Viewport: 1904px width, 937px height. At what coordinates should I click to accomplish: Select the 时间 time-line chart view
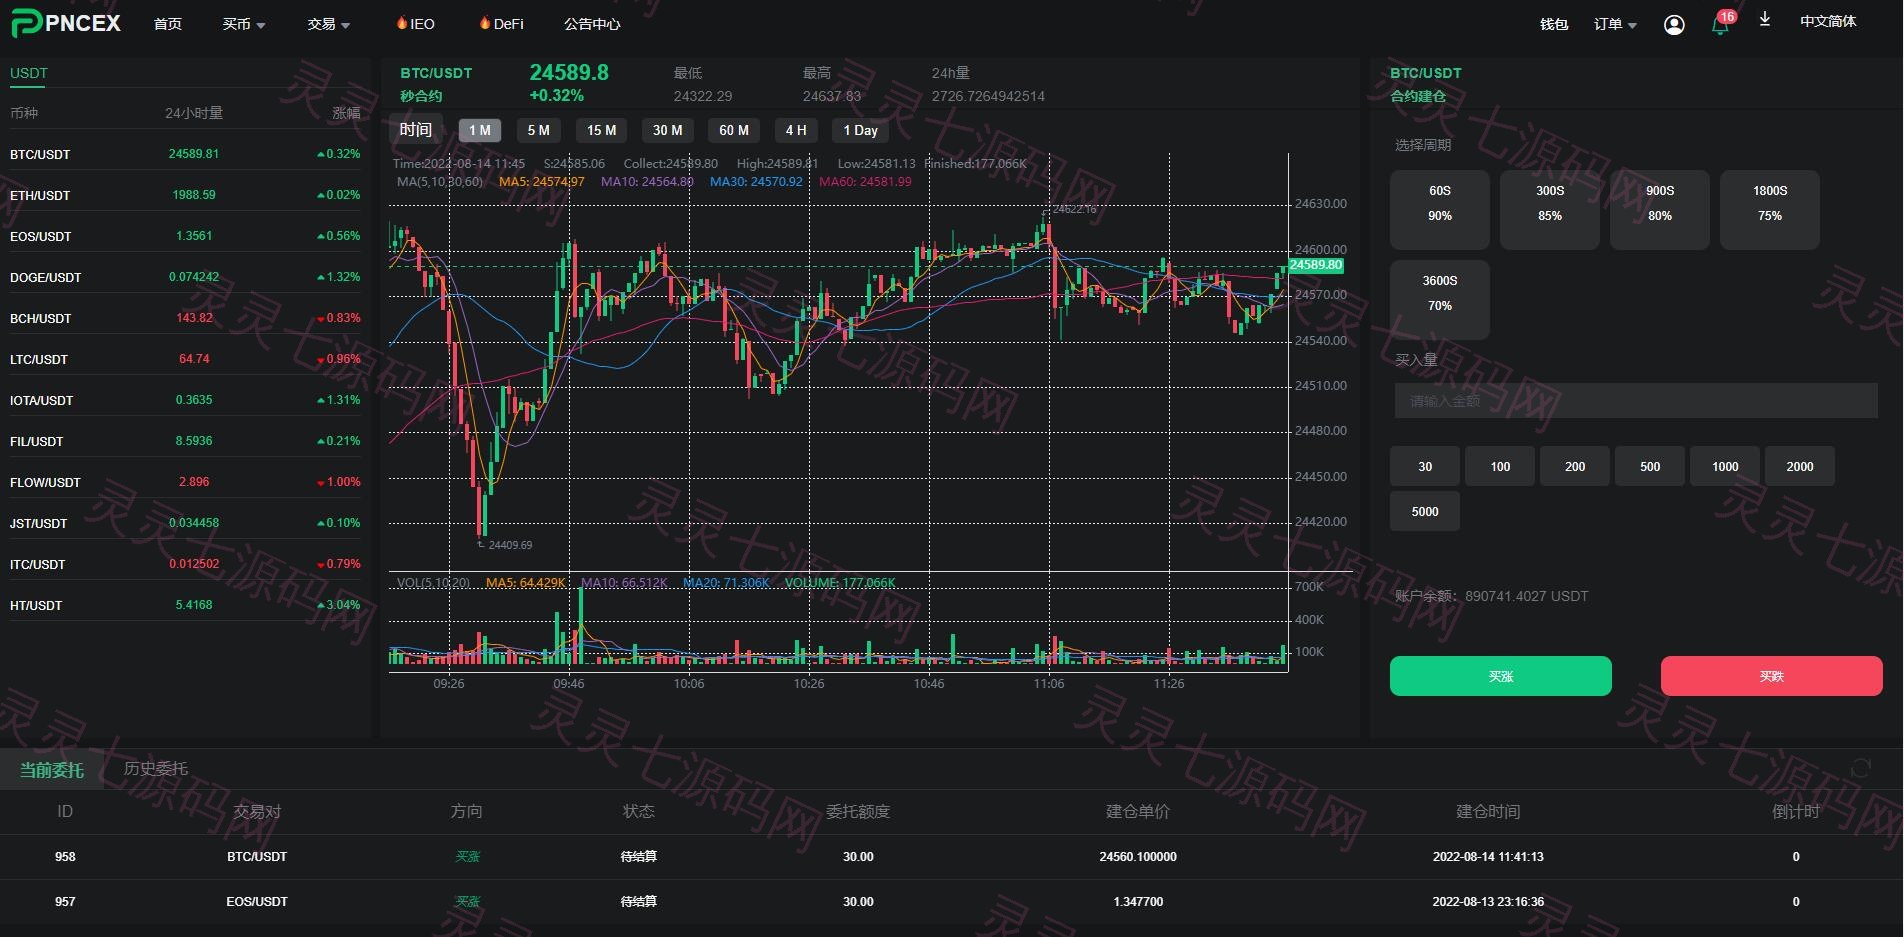coord(416,129)
